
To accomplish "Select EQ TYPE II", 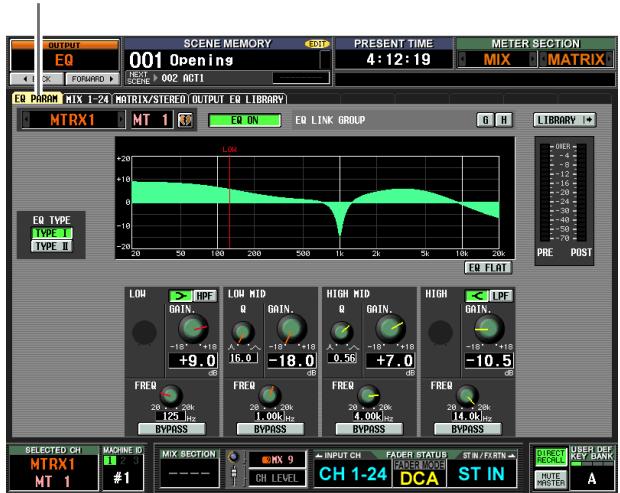I will point(52,246).
